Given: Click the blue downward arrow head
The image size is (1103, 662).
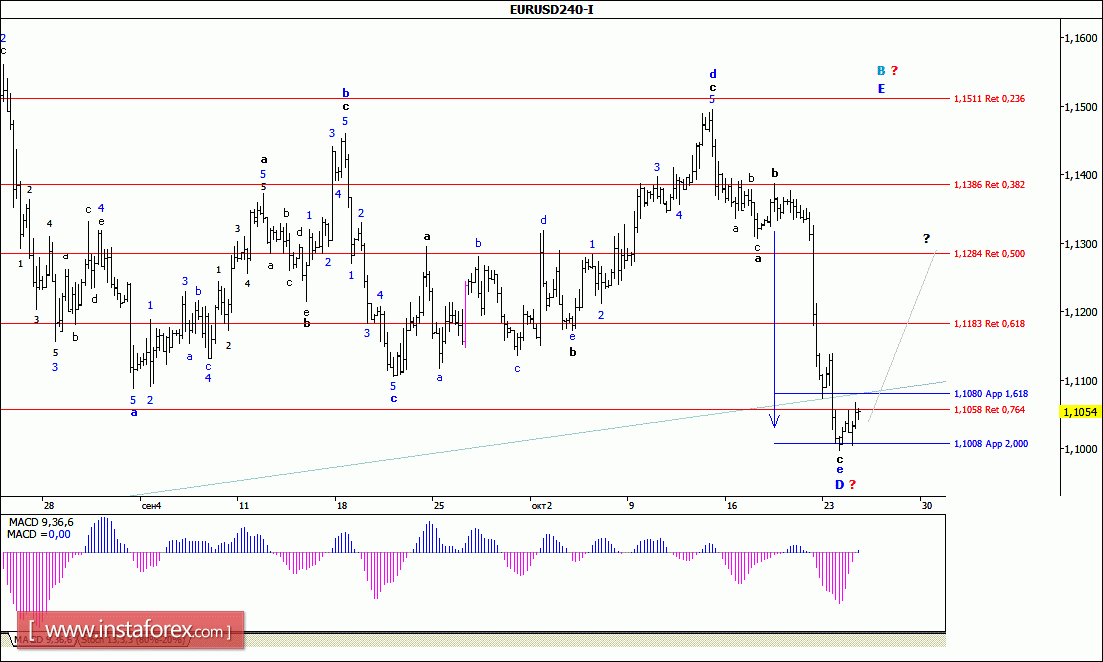Looking at the screenshot, I should pyautogui.click(x=774, y=421).
